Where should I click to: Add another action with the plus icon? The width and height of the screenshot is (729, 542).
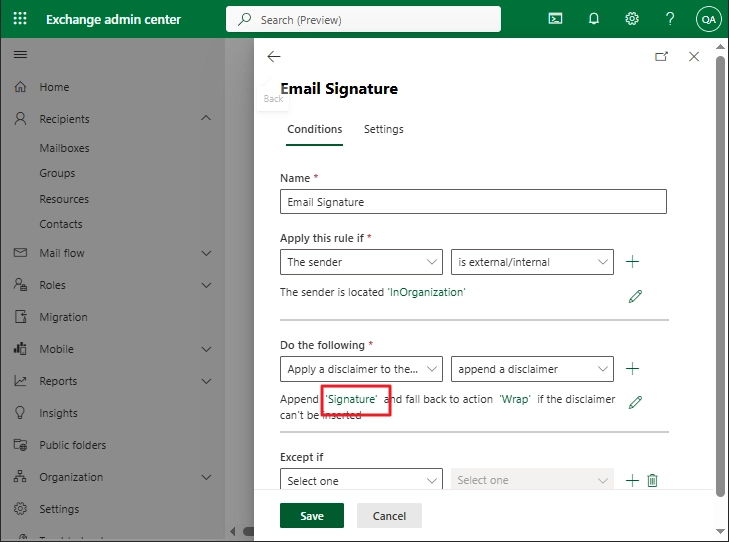(632, 369)
